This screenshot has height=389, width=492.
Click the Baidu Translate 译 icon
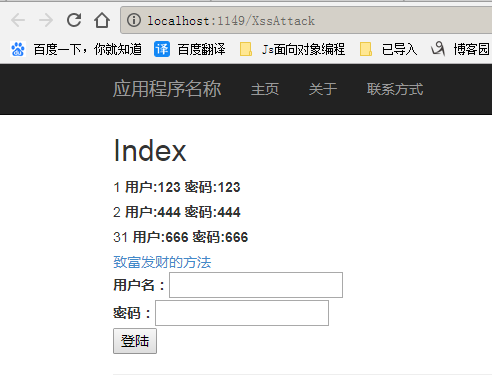coord(162,49)
